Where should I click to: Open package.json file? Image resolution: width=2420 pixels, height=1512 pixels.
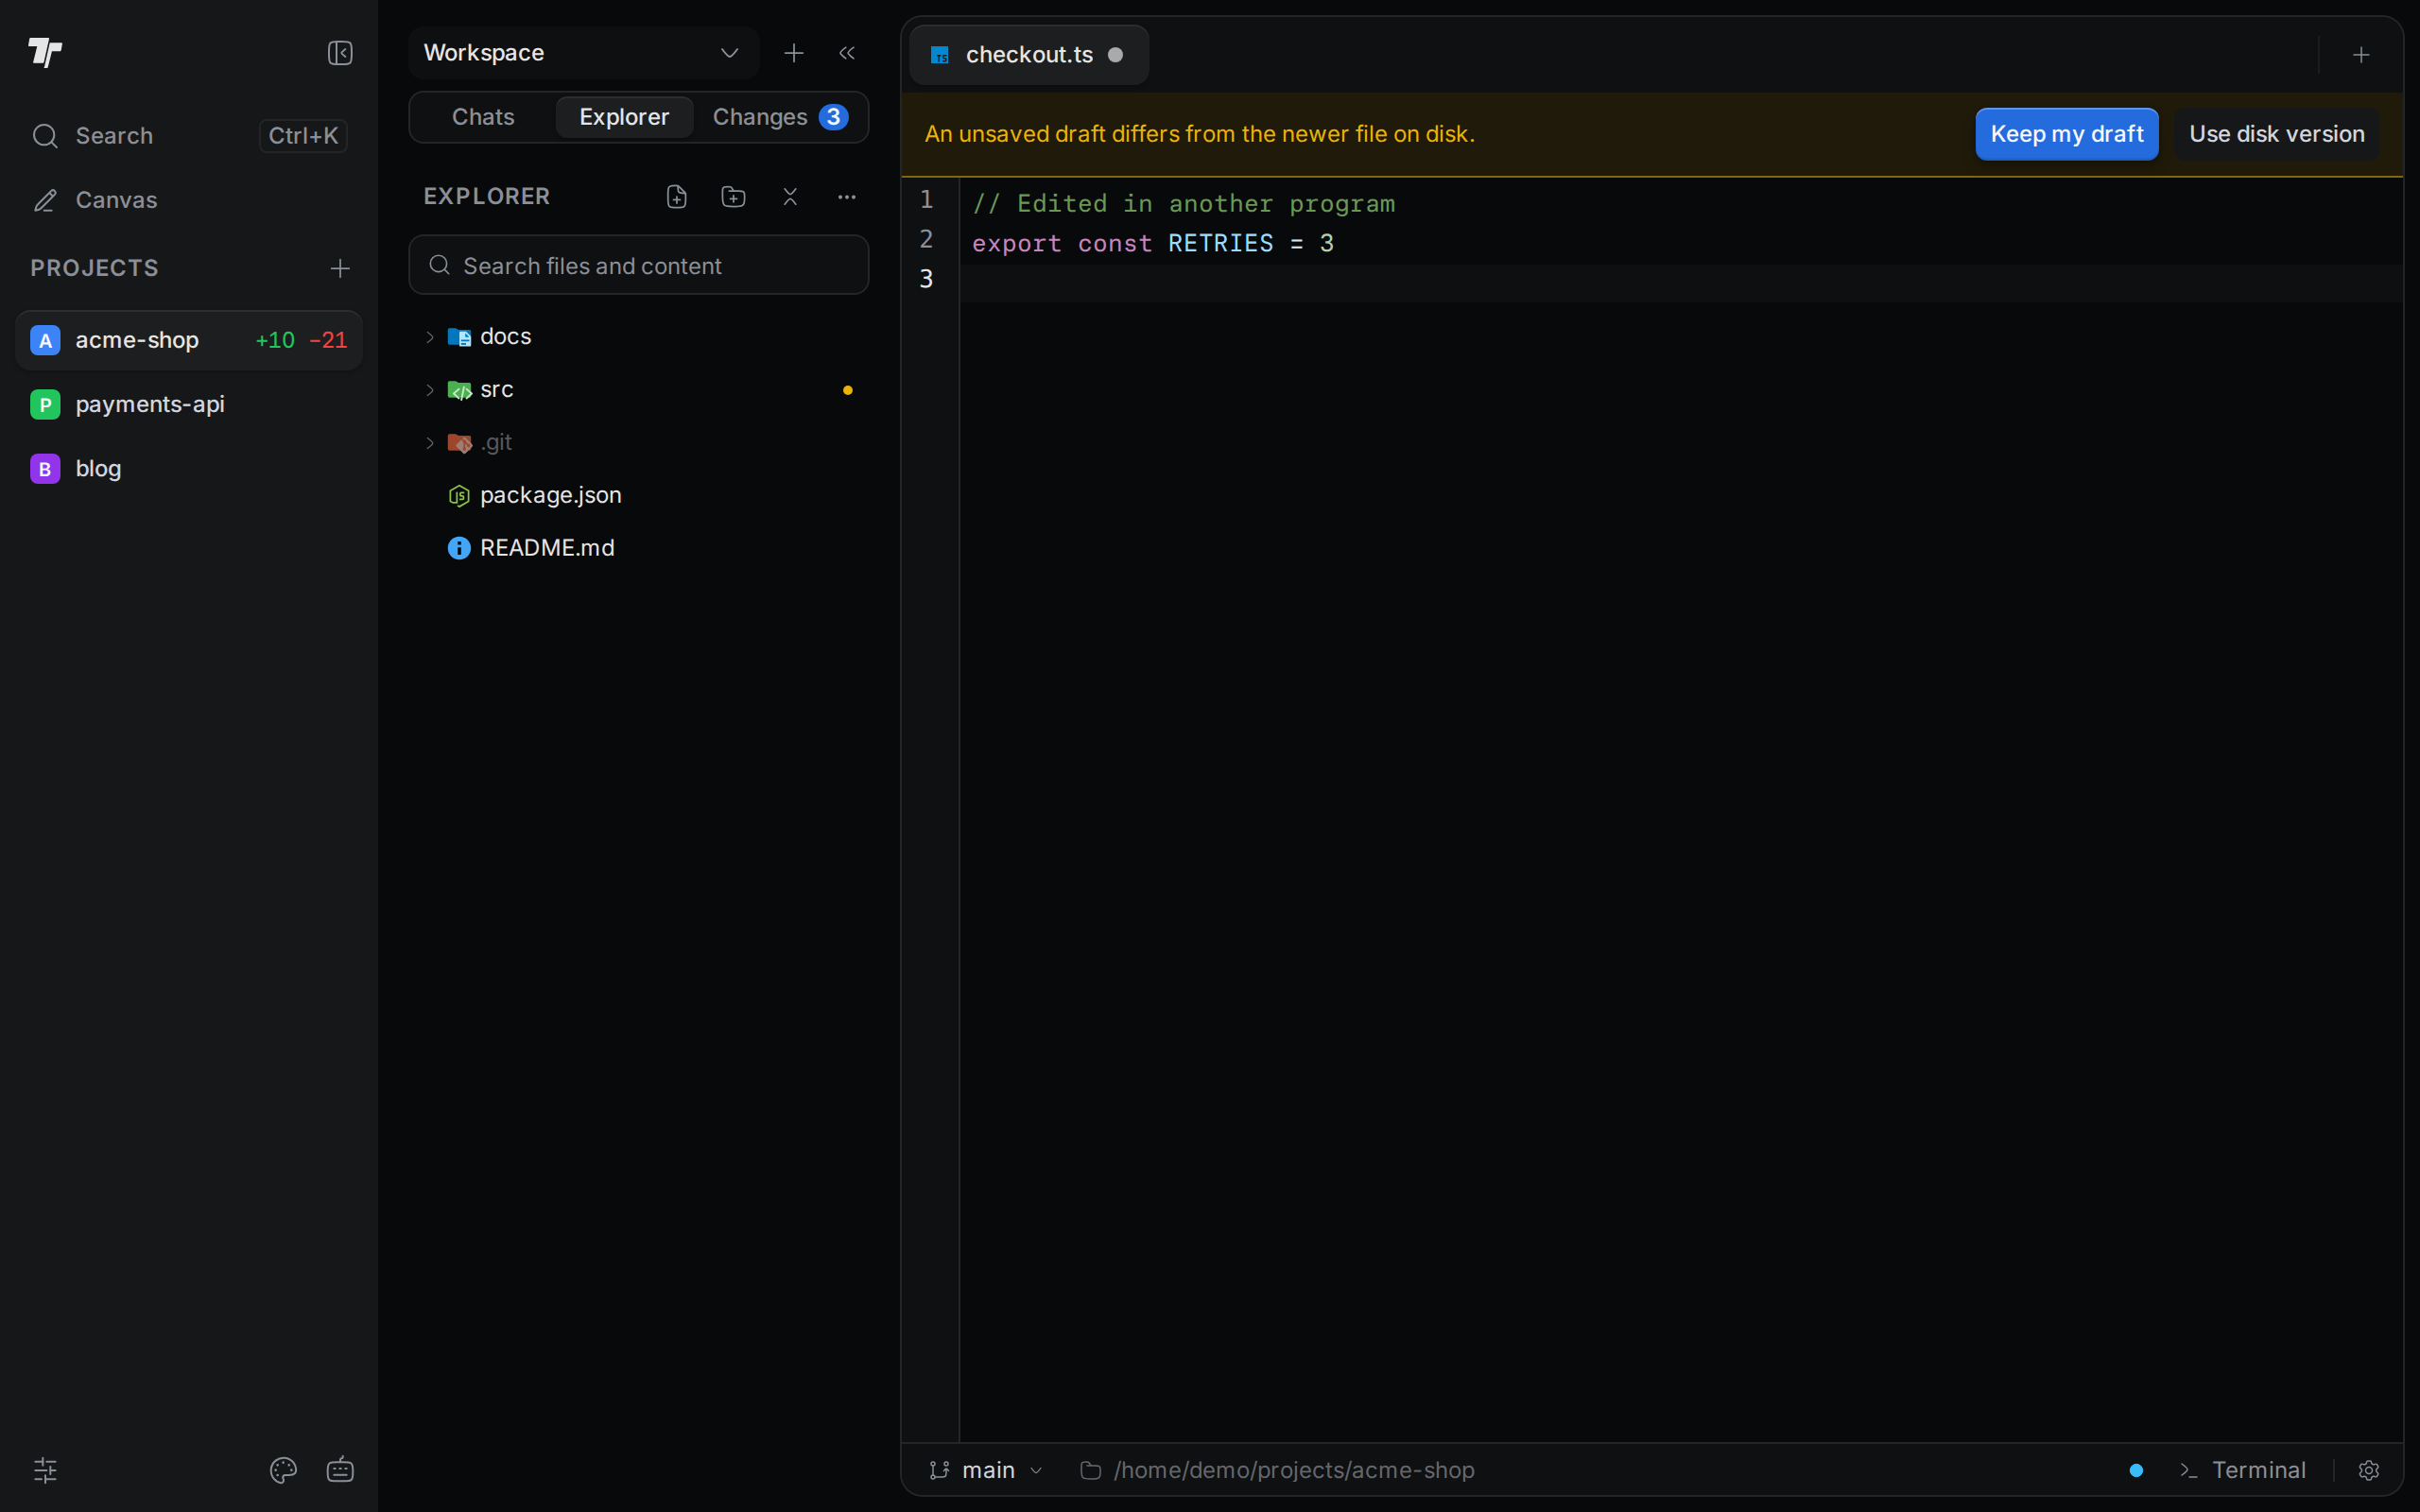[x=639, y=496]
